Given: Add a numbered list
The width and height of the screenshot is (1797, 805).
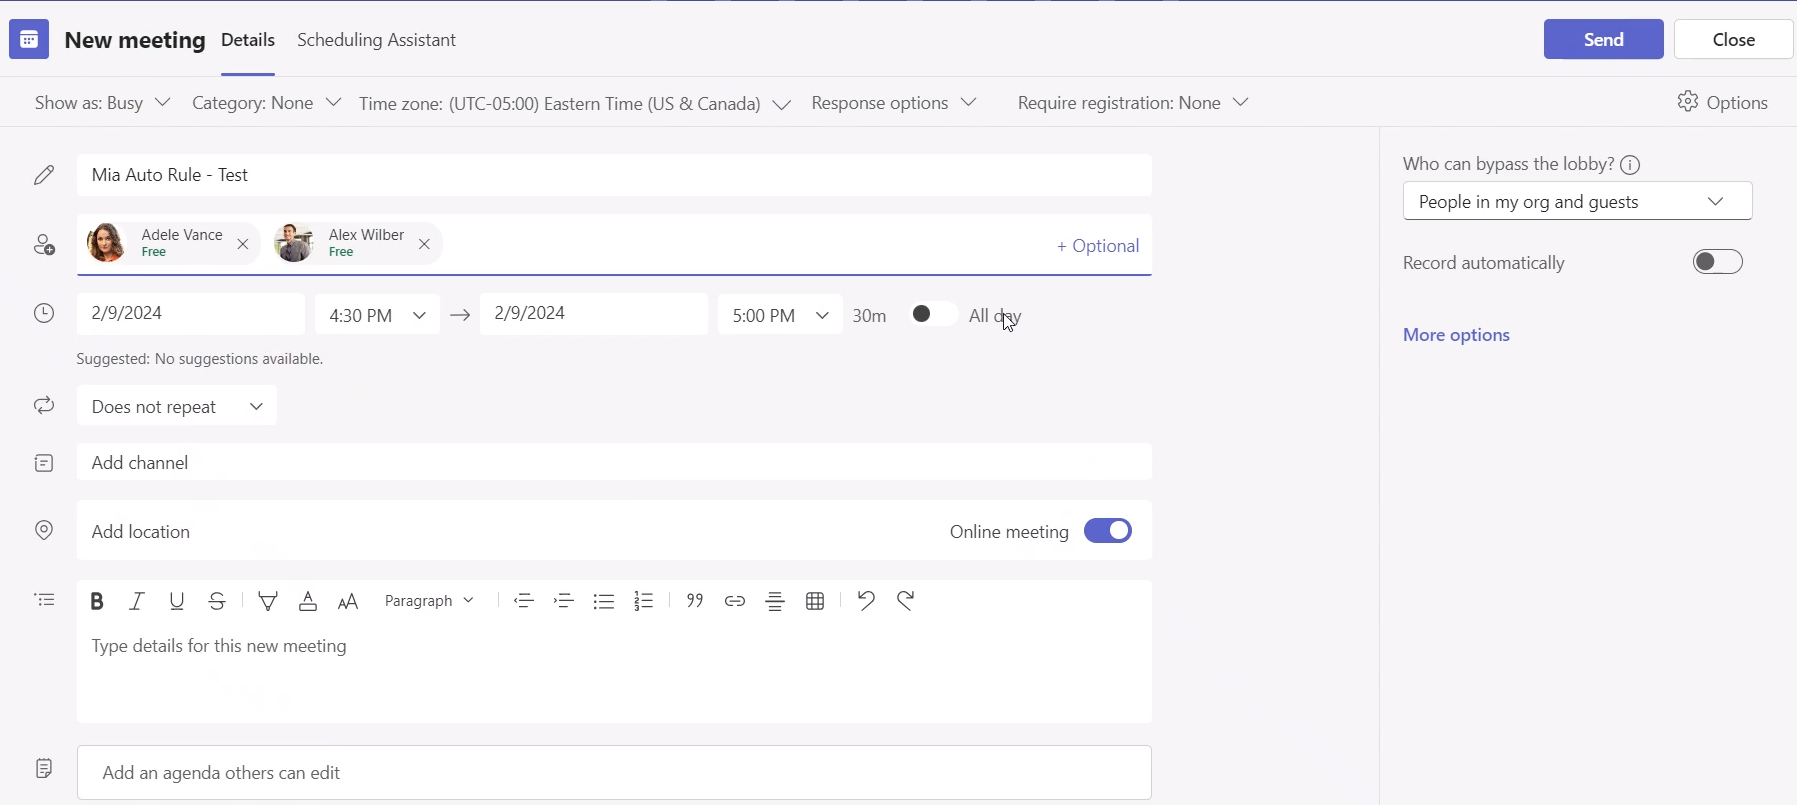Looking at the screenshot, I should pos(644,601).
